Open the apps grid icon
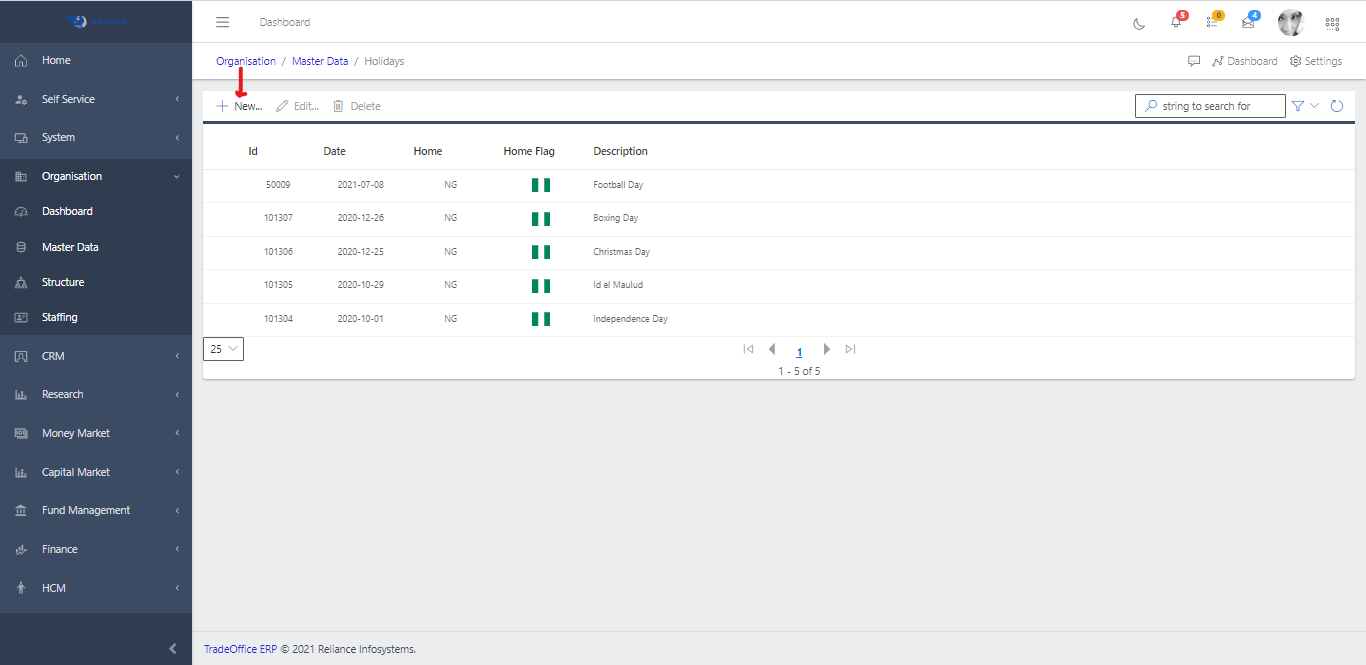The height and width of the screenshot is (665, 1366). (x=1332, y=23)
